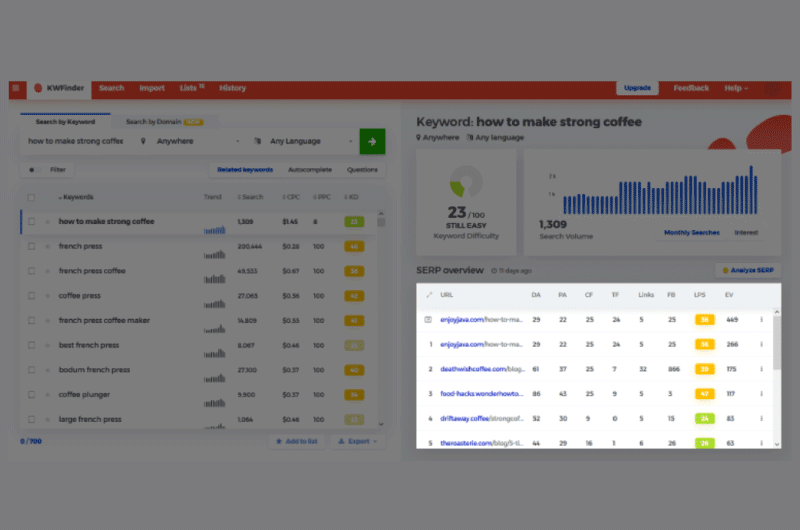Check the 'bodum french press' row checkbox
The width and height of the screenshot is (800, 530).
(x=32, y=370)
